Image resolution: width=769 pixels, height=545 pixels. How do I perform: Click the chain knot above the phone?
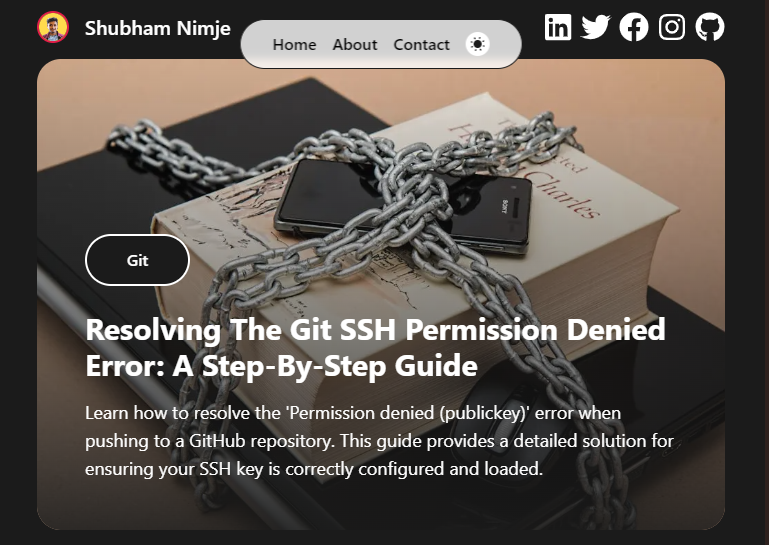pos(417,162)
